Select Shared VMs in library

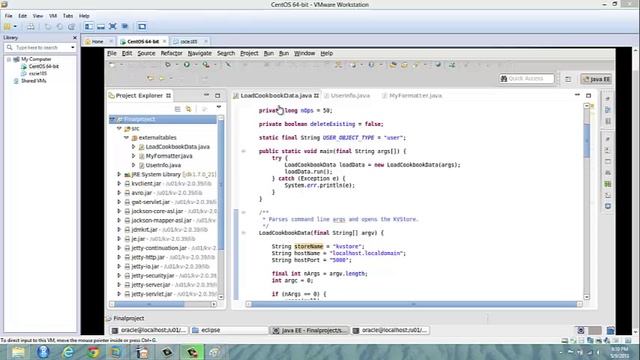[33, 81]
